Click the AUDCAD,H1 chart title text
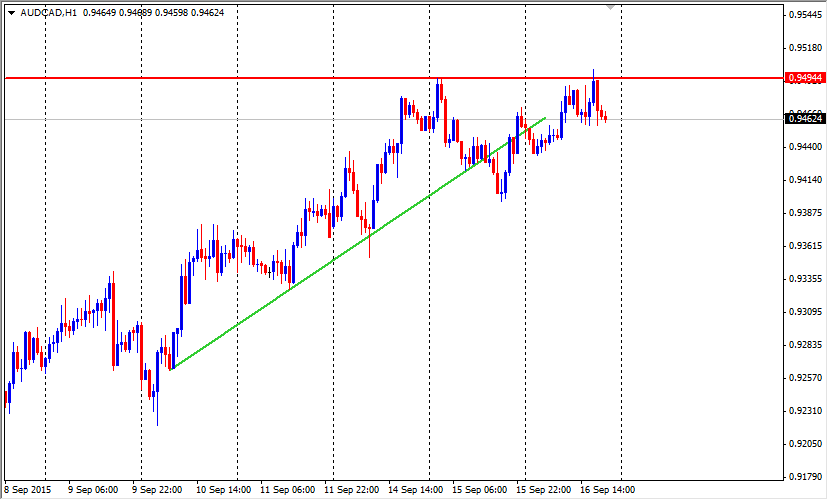The height and width of the screenshot is (500, 828). coord(50,14)
